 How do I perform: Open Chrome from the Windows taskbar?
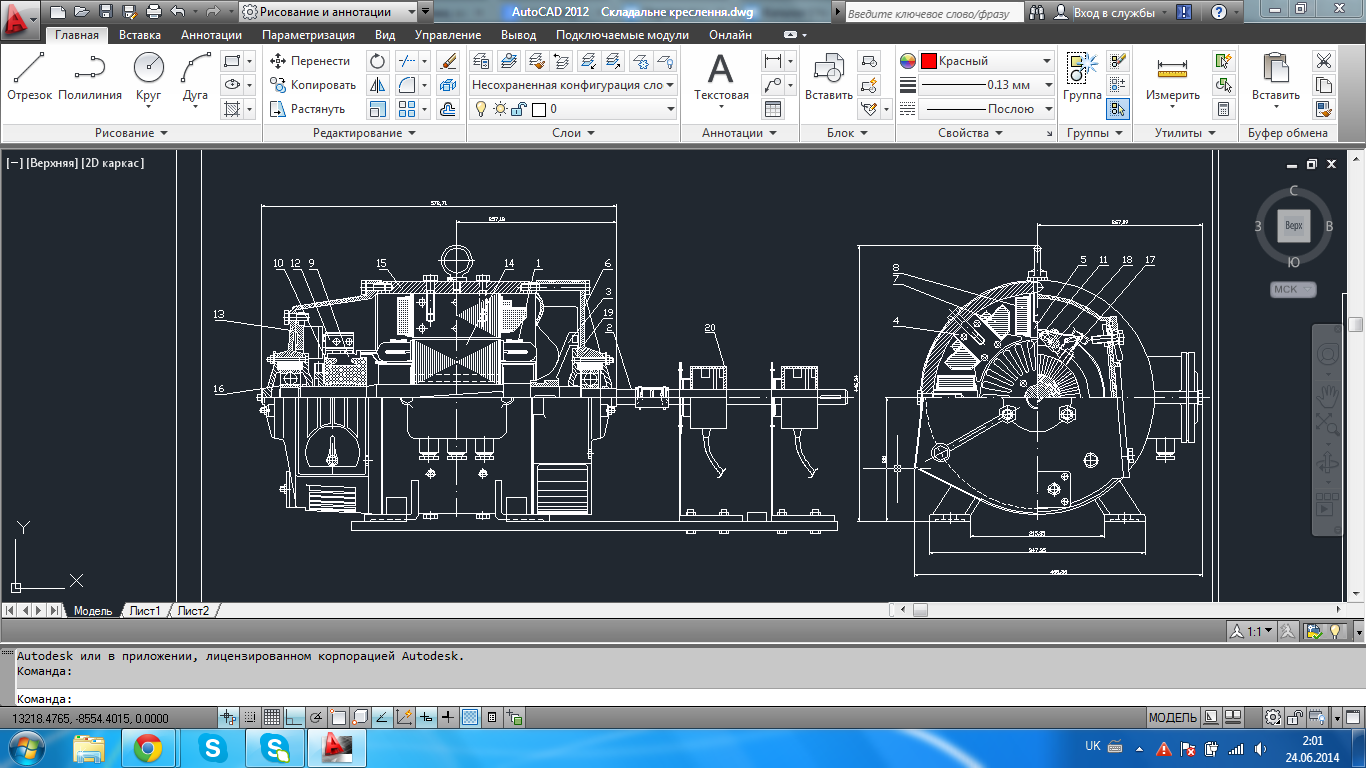[148, 747]
